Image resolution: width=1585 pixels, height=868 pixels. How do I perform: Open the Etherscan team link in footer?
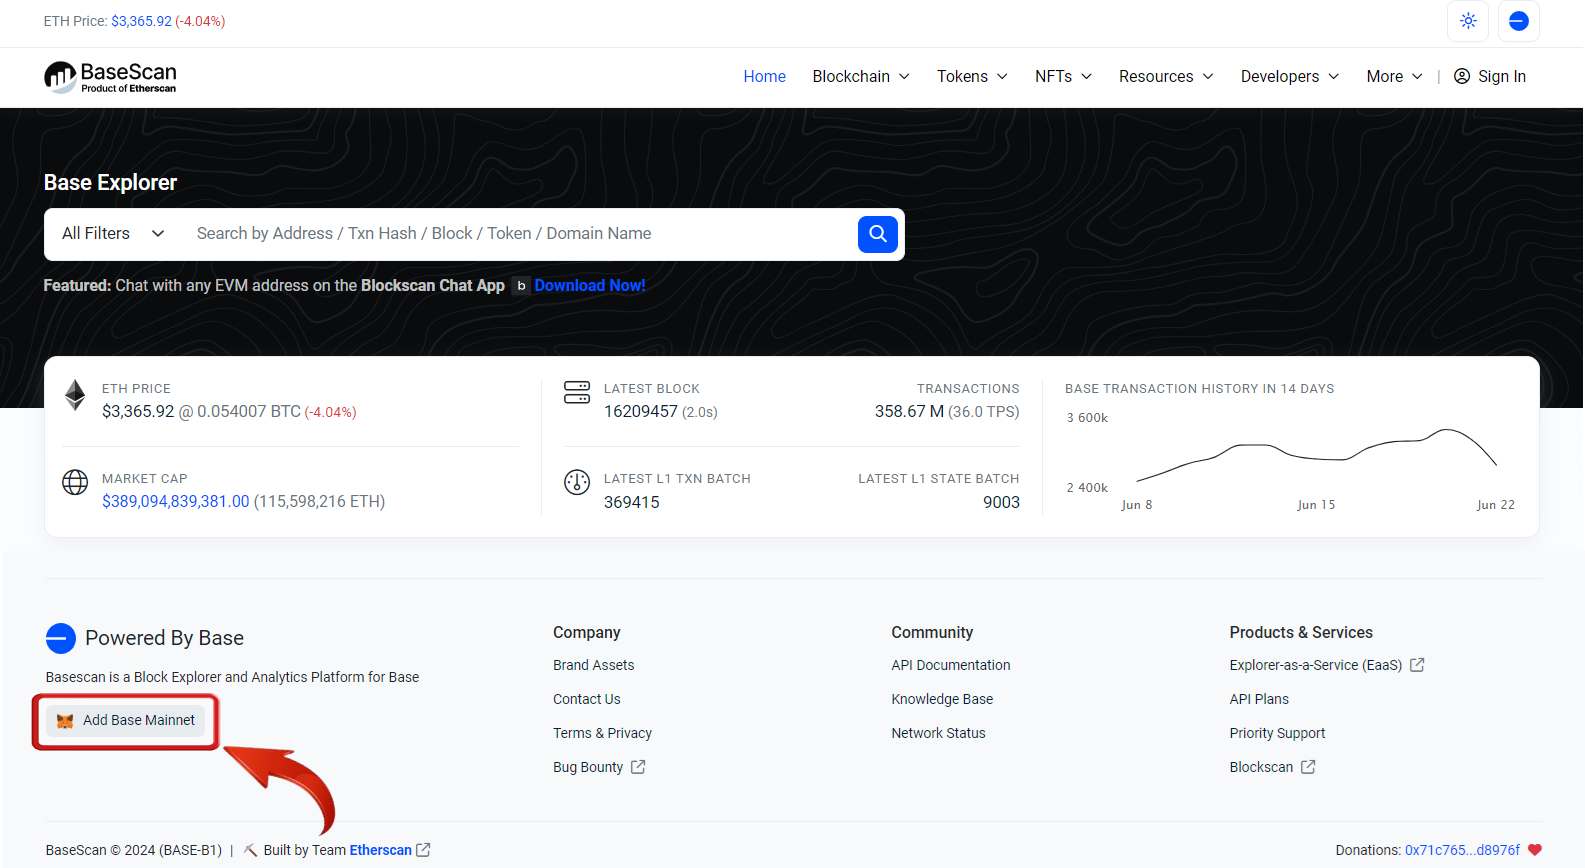[380, 850]
